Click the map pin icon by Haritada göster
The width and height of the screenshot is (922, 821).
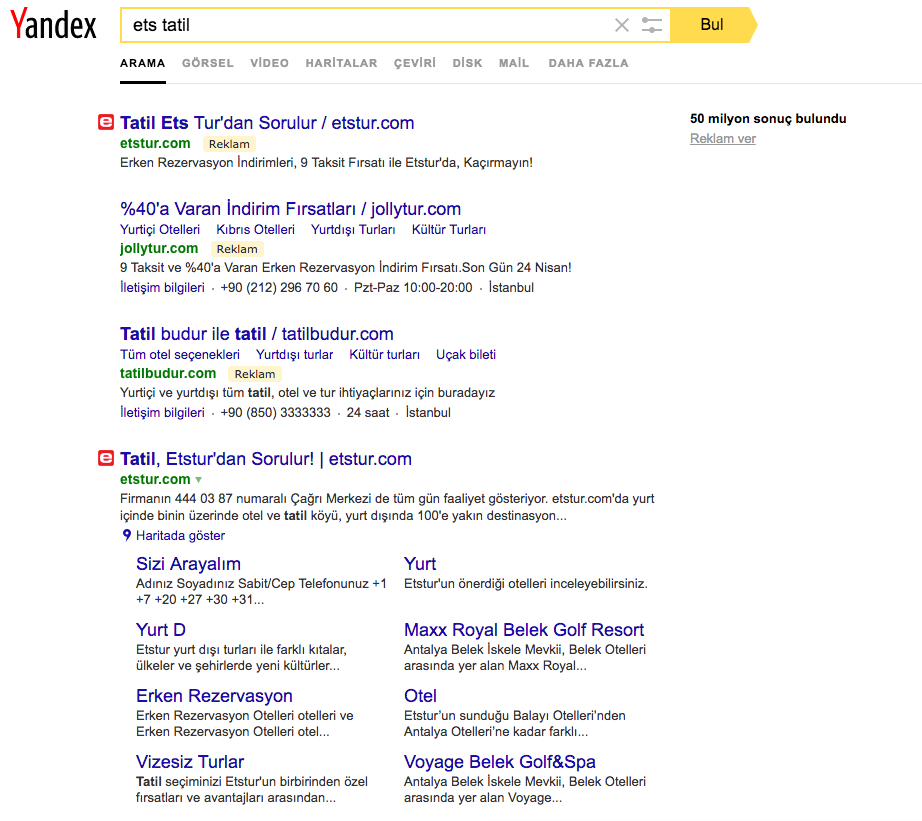[x=126, y=535]
